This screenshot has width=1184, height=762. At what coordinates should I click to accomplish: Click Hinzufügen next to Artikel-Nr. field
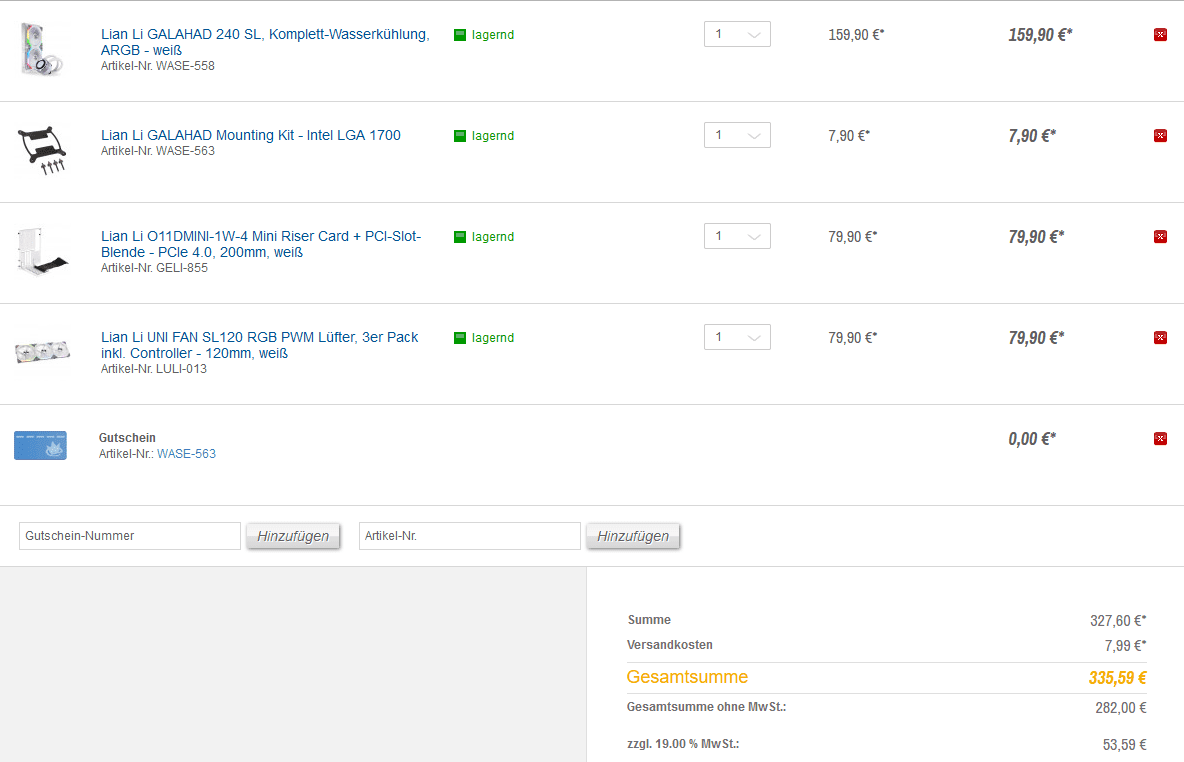pyautogui.click(x=633, y=536)
